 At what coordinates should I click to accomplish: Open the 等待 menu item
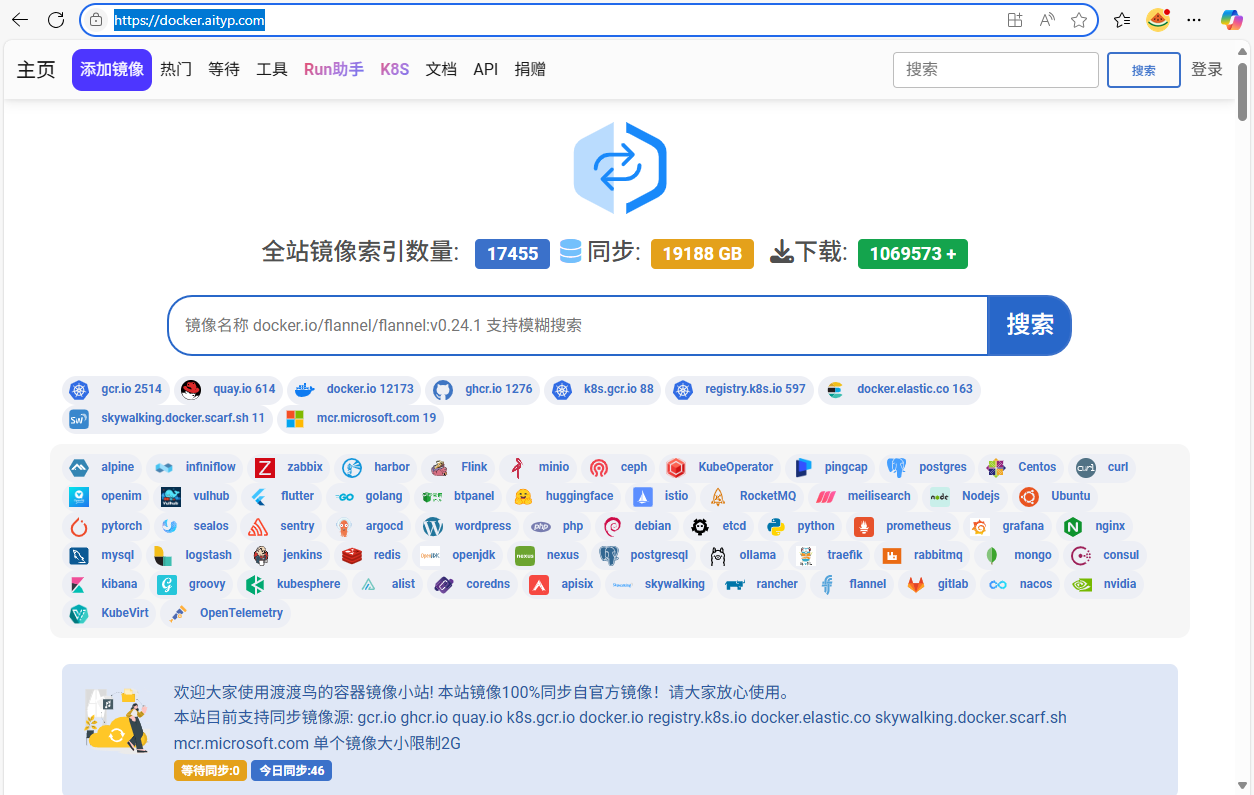tap(224, 69)
